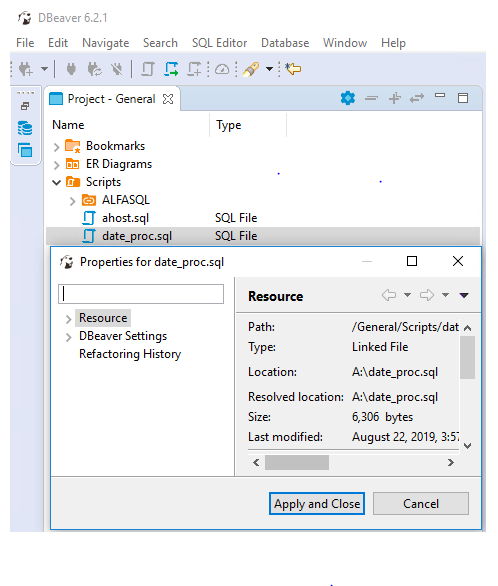Image resolution: width=498 pixels, height=586 pixels.
Task: Click the New Connection plug icon
Action: [x=26, y=69]
